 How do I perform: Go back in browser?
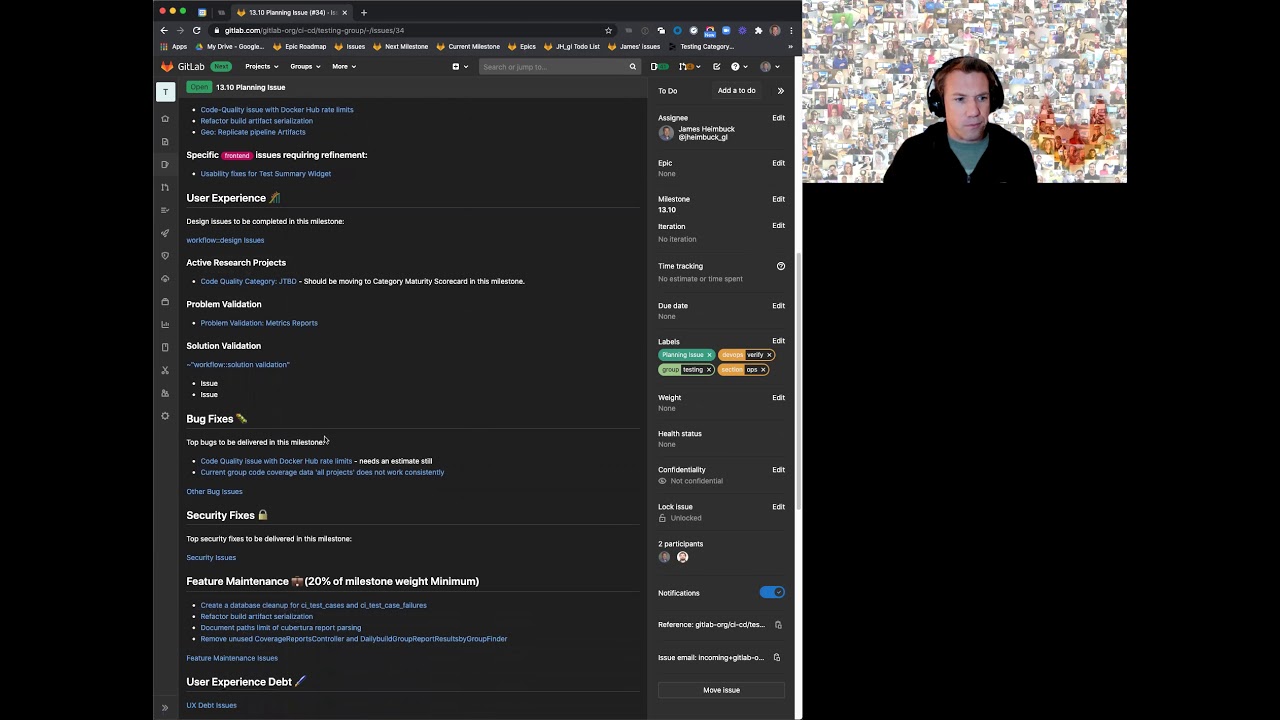[x=164, y=30]
